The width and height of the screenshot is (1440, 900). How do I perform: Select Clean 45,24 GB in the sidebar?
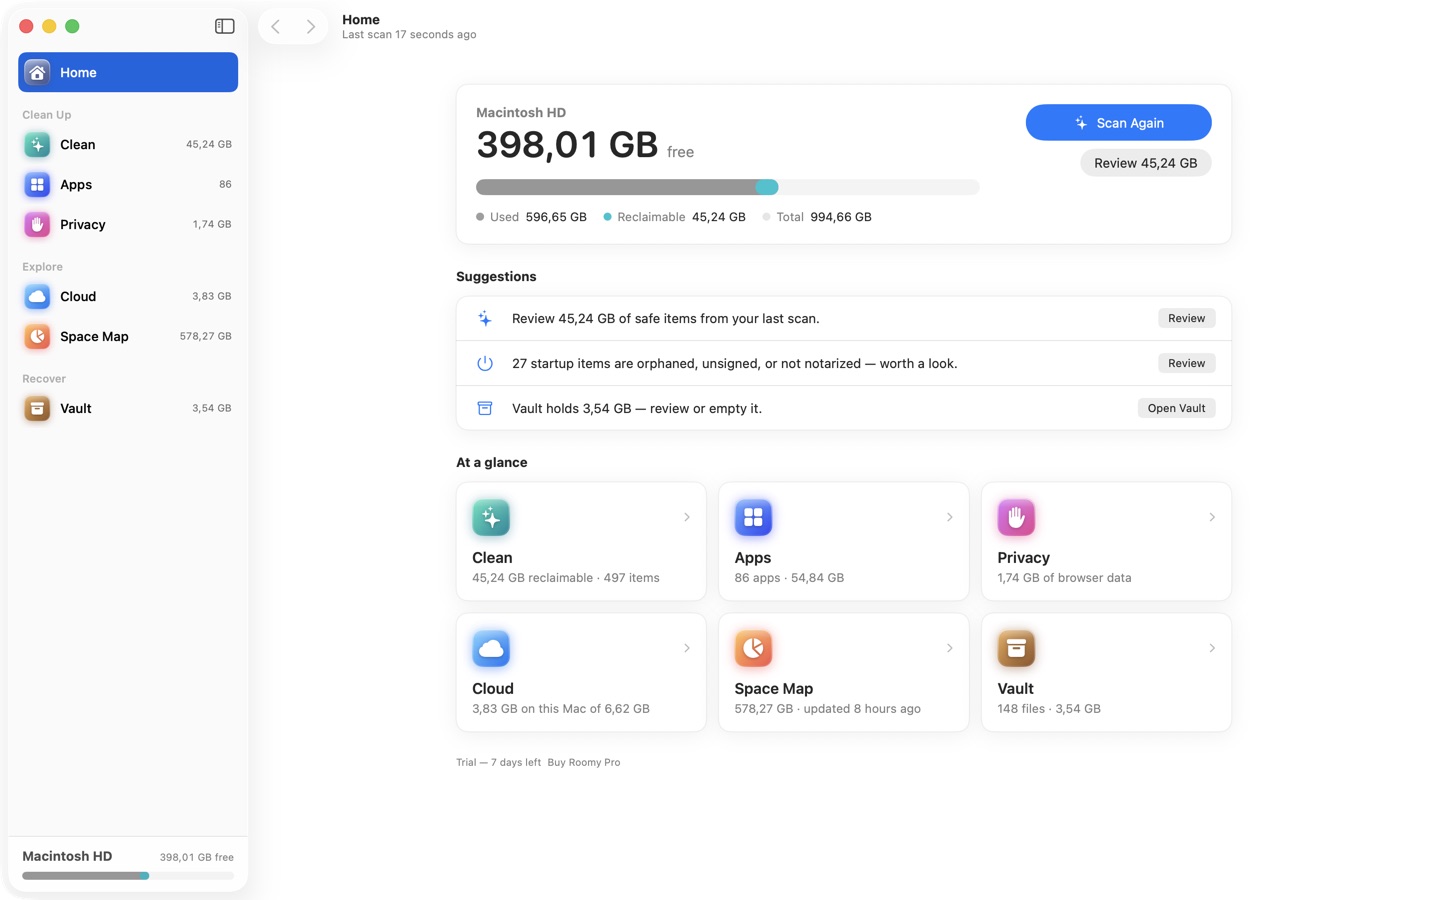coord(128,144)
